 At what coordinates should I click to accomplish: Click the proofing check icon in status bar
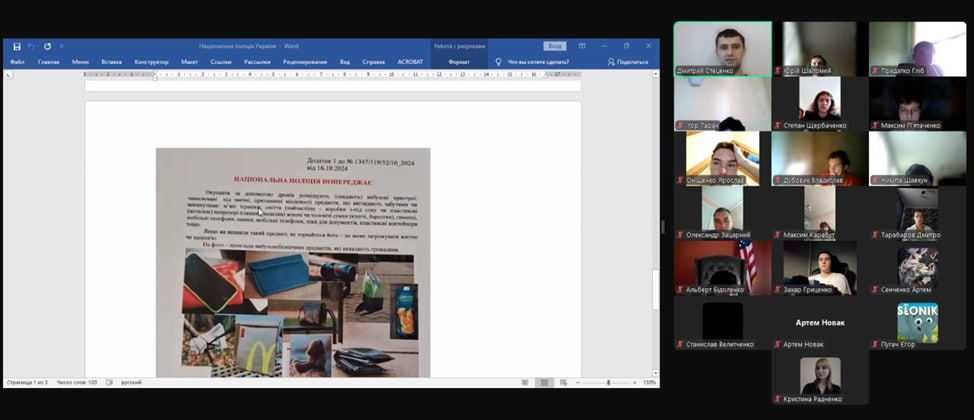tap(109, 382)
